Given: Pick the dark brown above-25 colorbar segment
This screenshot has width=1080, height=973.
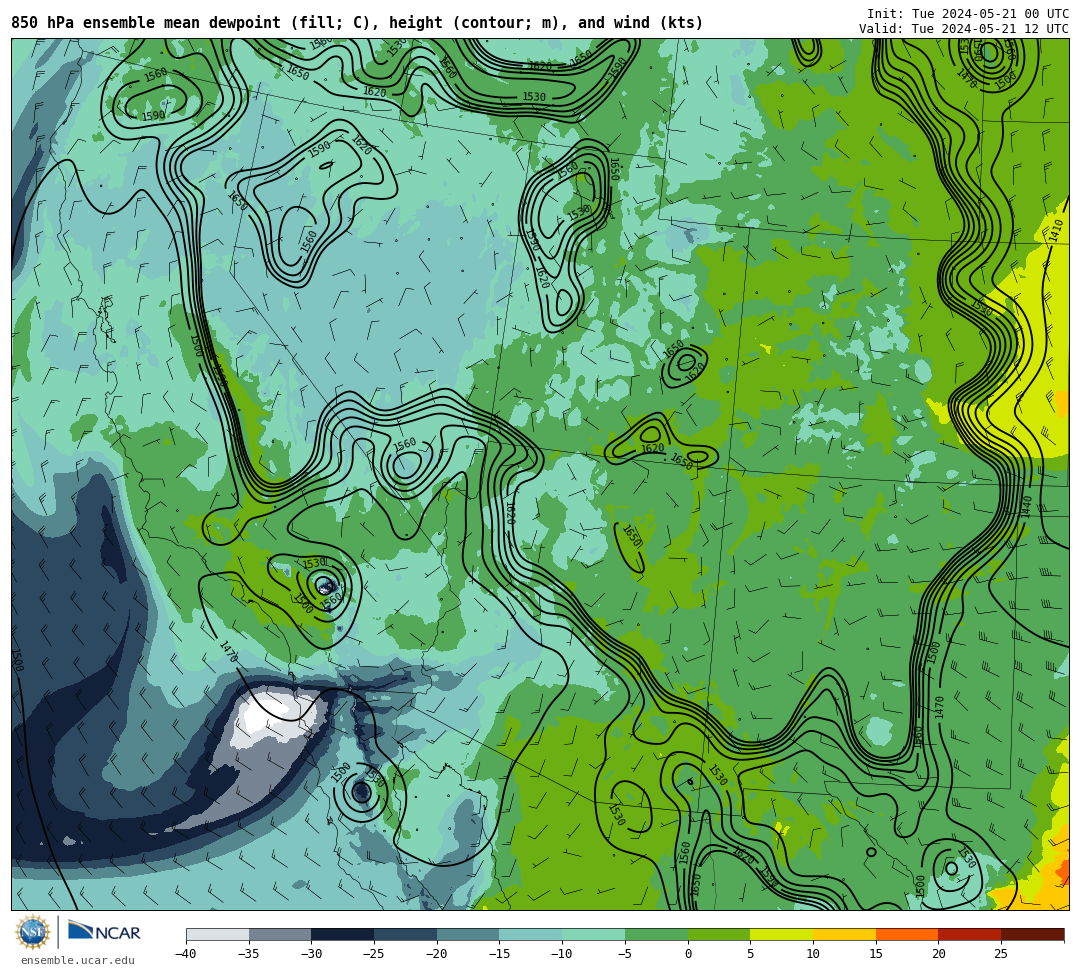Looking at the screenshot, I should coord(1032,935).
